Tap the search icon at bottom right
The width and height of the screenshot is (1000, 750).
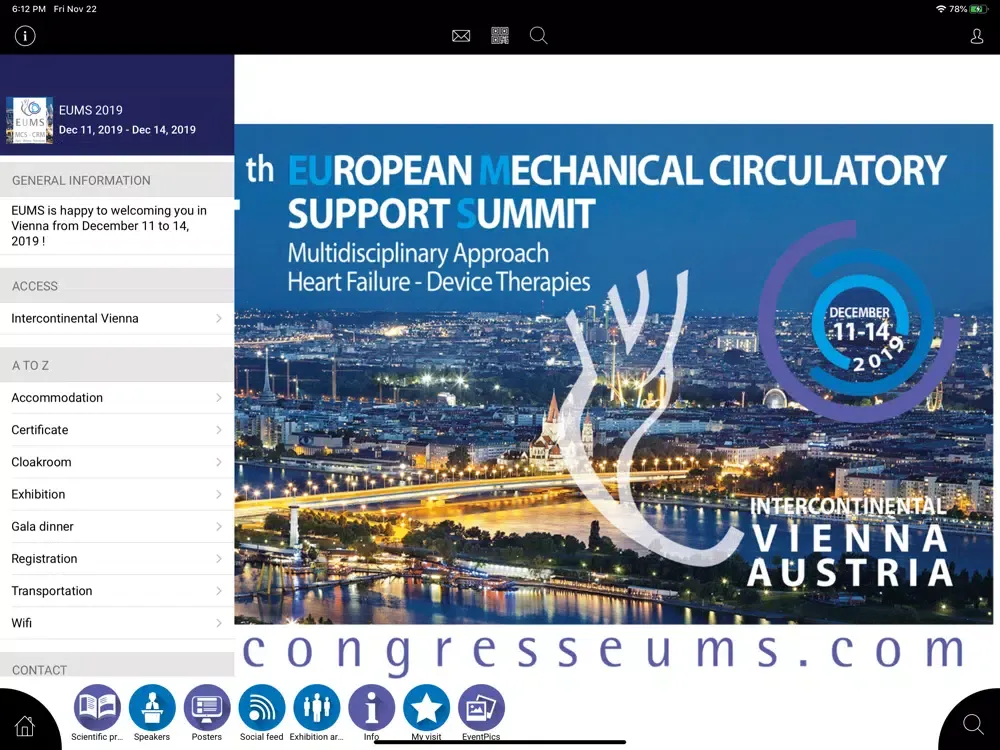tap(973, 724)
